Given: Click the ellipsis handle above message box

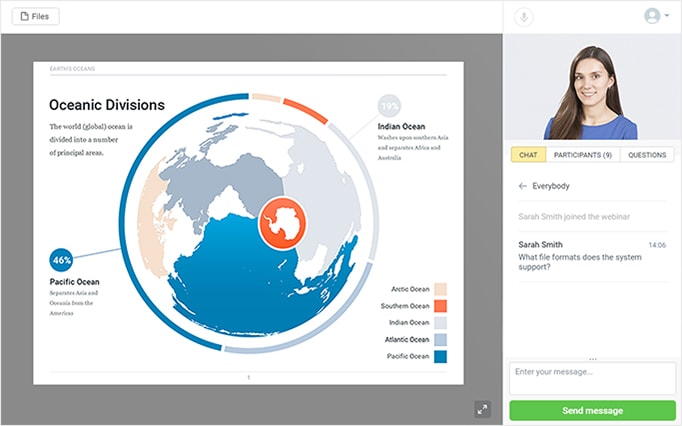Looking at the screenshot, I should click(x=592, y=358).
